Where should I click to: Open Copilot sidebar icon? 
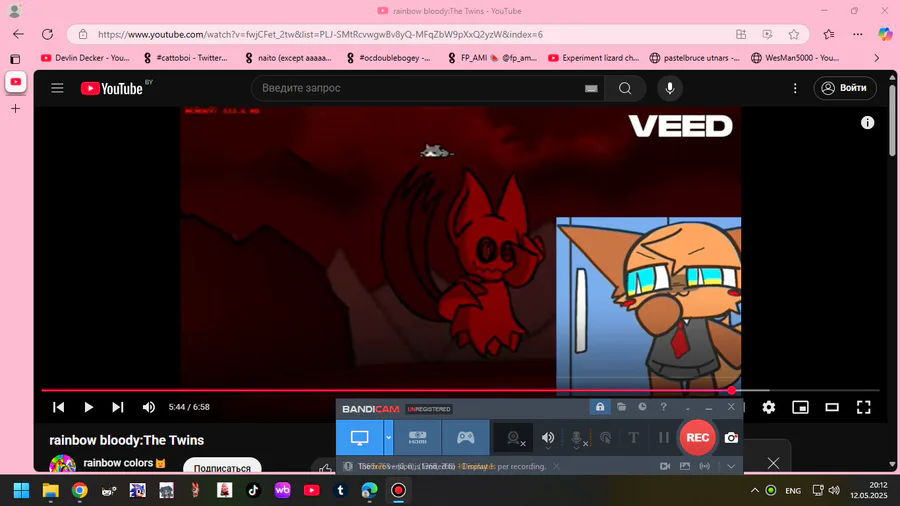point(885,34)
